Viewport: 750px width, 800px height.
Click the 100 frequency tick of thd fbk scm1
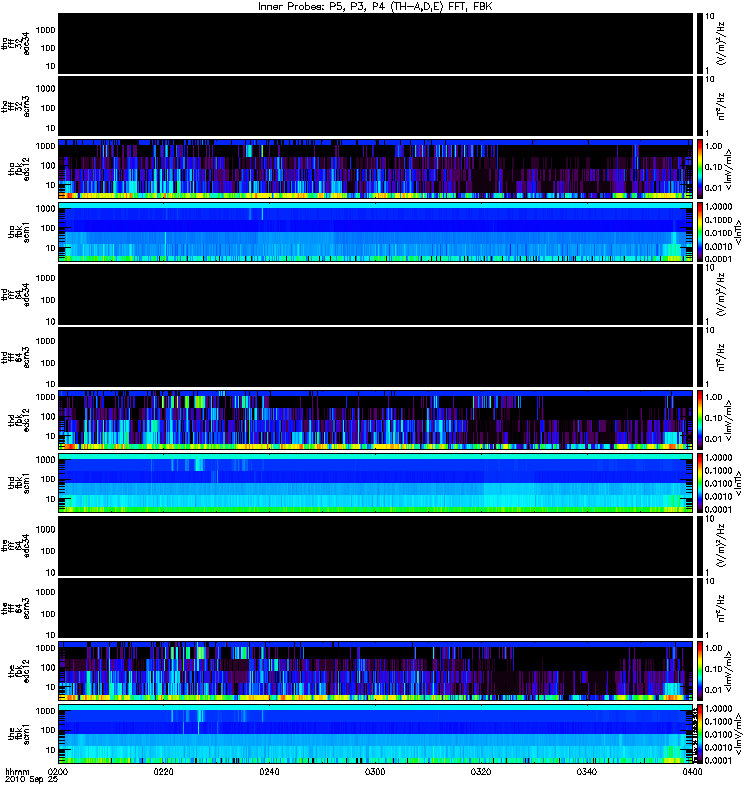coord(47,480)
